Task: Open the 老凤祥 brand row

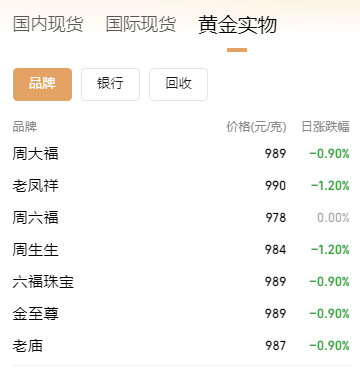Action: (181, 186)
